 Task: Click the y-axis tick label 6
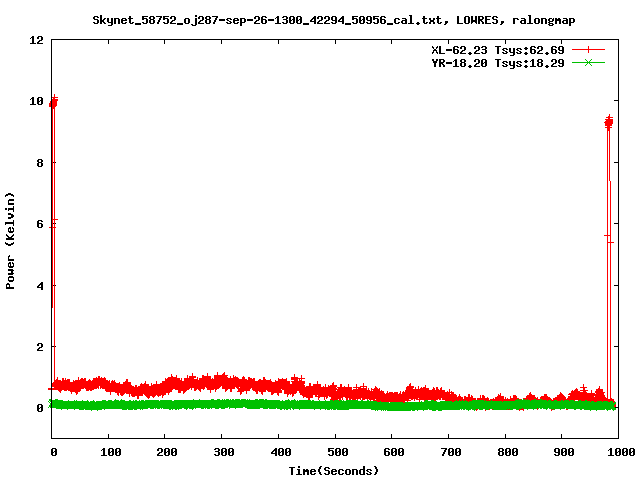click(x=40, y=224)
